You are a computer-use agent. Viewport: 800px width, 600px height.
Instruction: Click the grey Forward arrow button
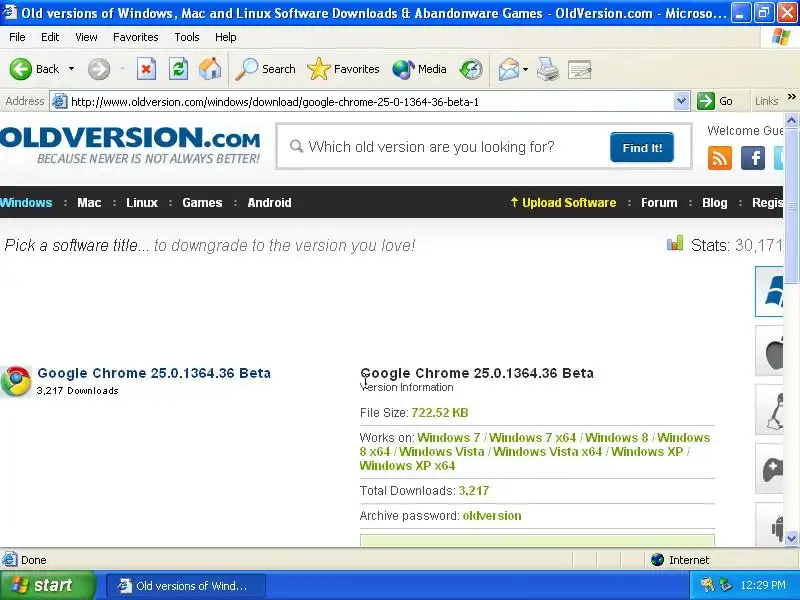[x=99, y=69]
